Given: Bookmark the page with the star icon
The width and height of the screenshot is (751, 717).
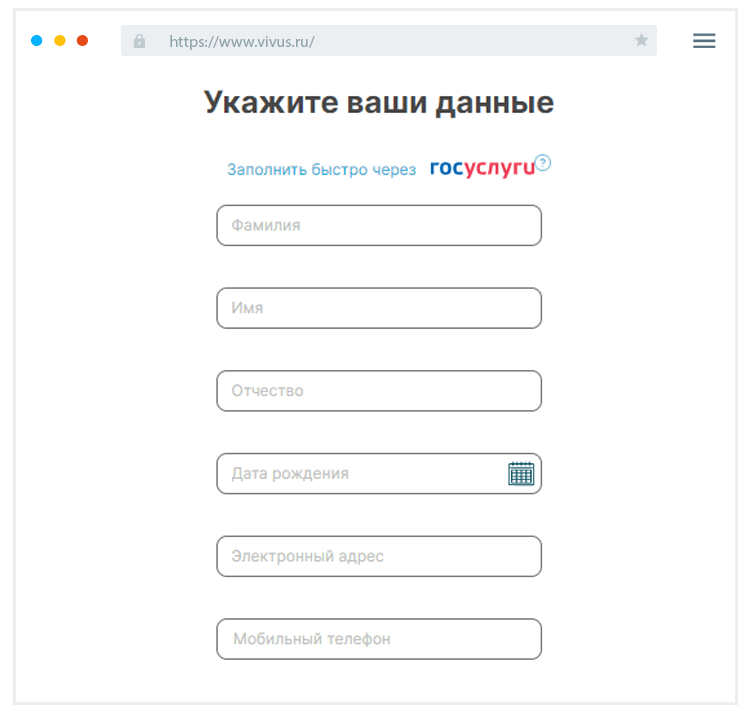Looking at the screenshot, I should (x=641, y=41).
